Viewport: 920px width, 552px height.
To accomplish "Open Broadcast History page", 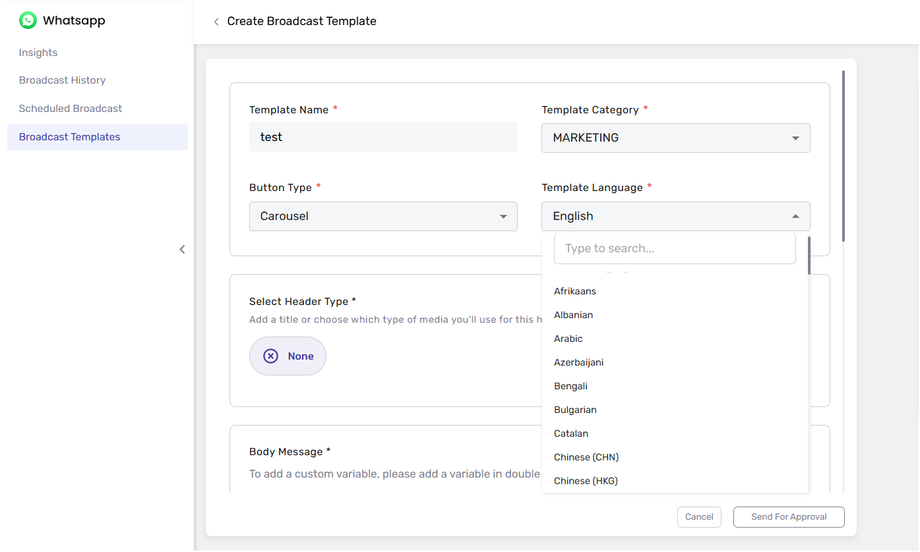I will [x=62, y=80].
